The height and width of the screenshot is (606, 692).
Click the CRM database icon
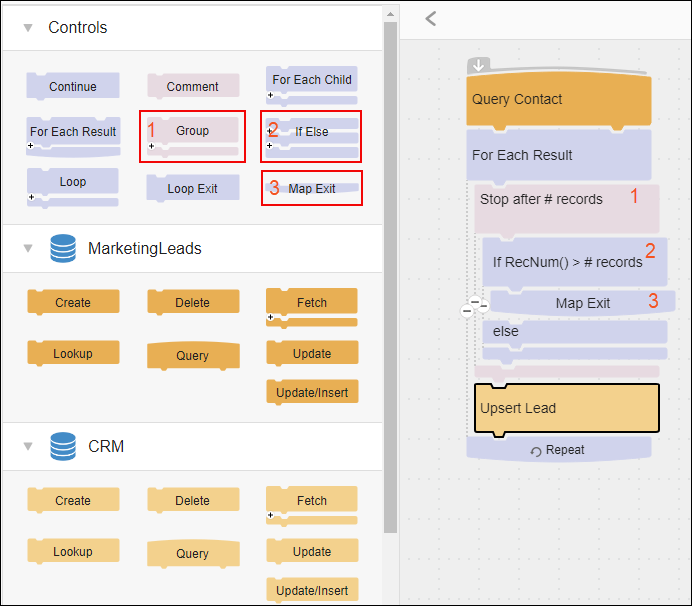point(63,446)
